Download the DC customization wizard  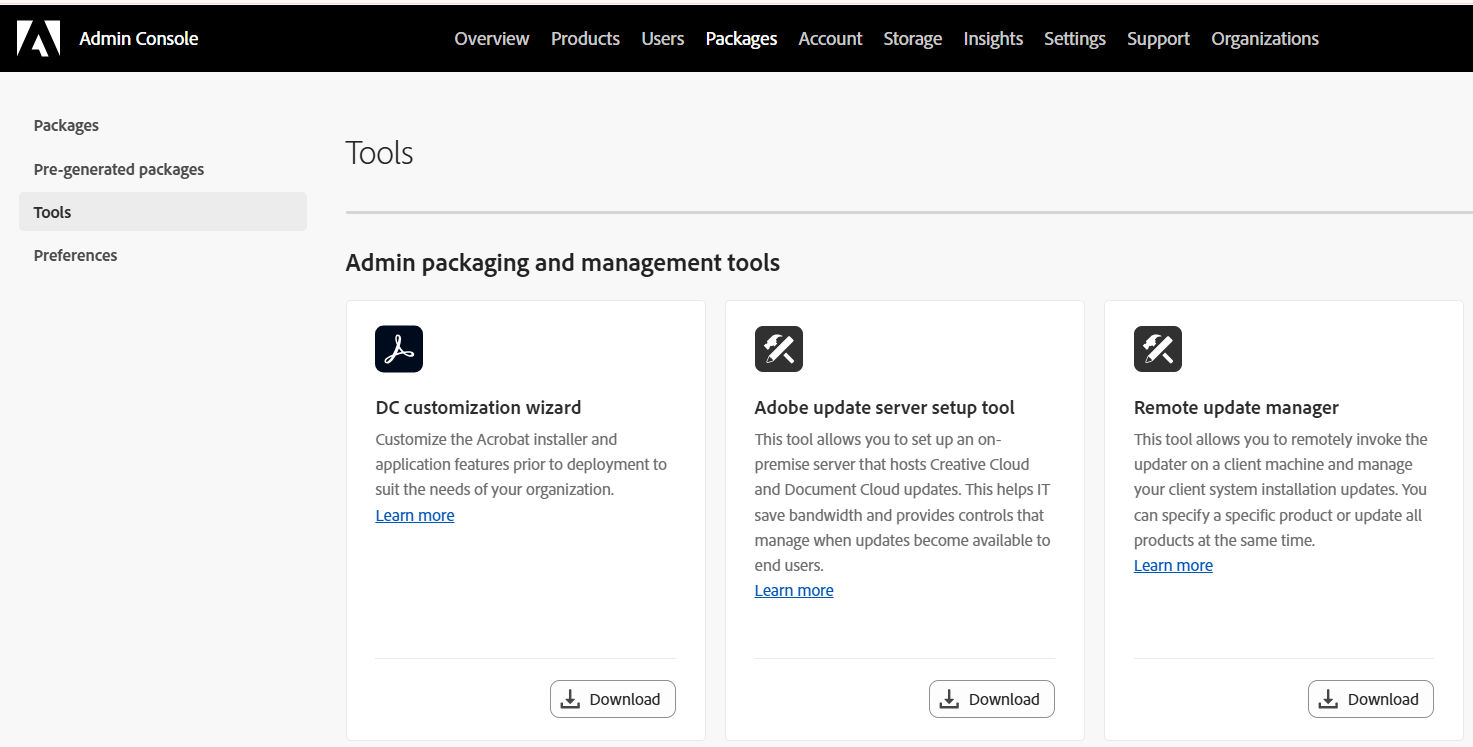pos(613,699)
